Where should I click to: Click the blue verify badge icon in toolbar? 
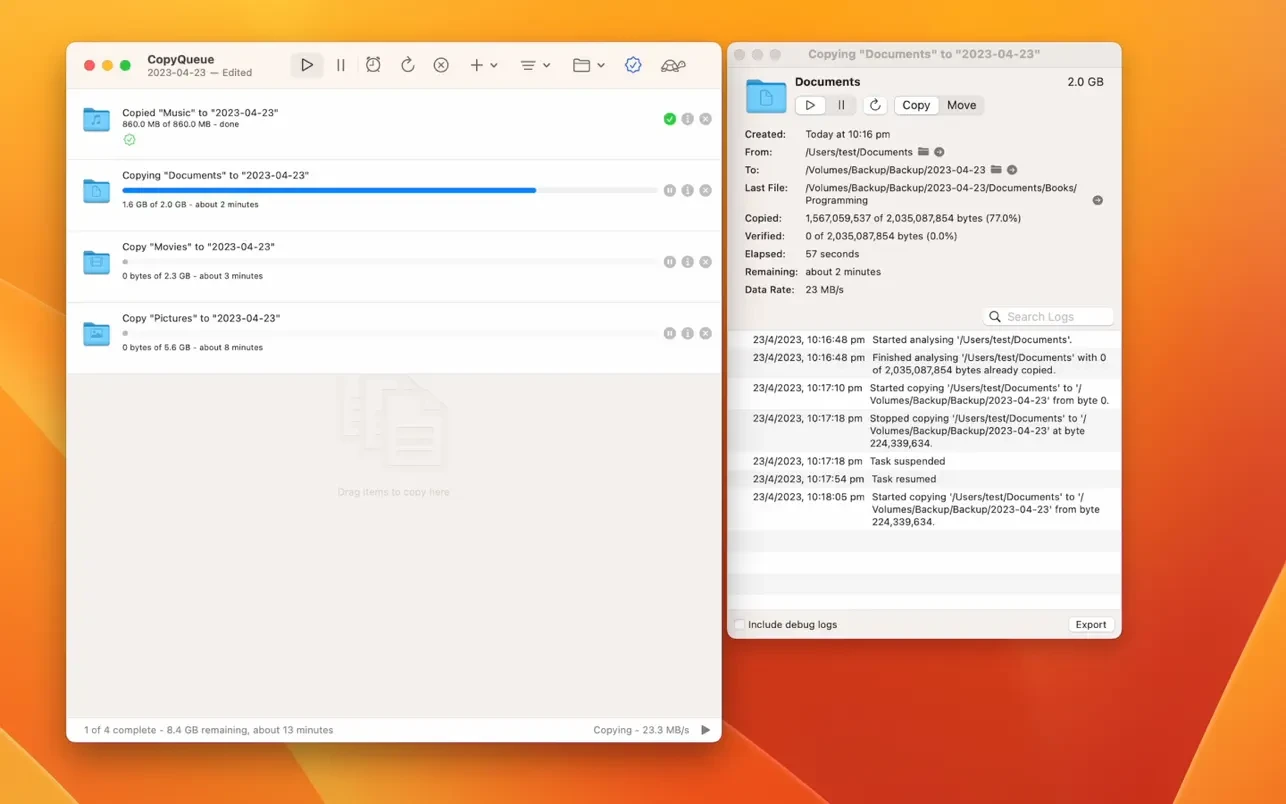tap(633, 65)
